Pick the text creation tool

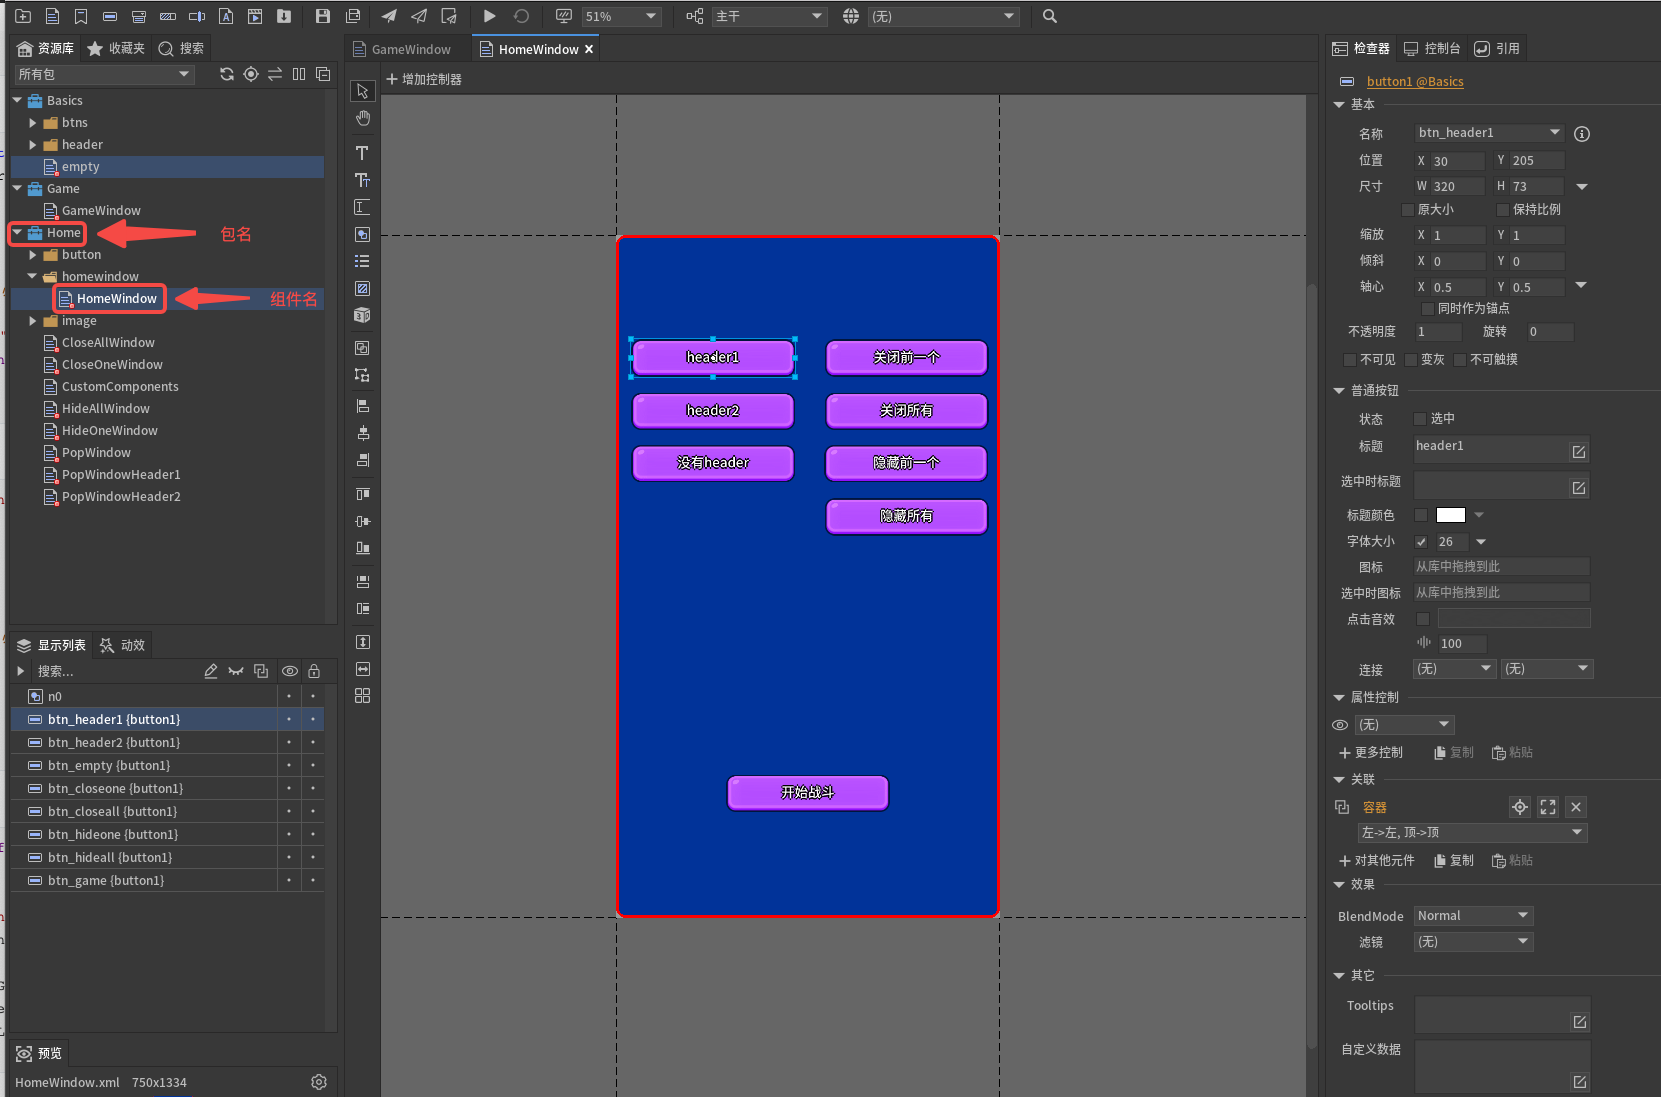tap(361, 153)
